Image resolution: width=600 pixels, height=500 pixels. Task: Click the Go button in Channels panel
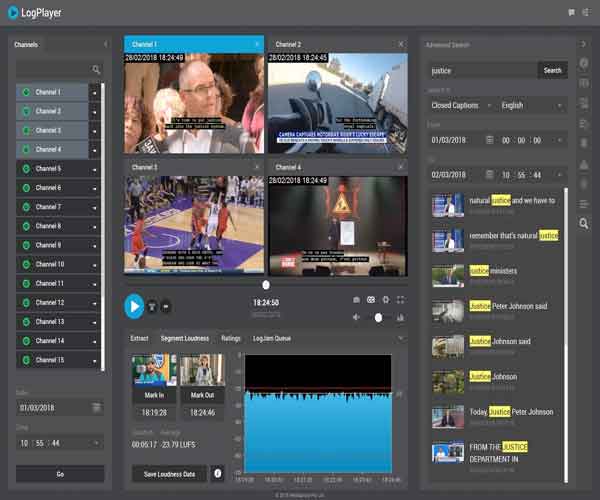tap(59, 474)
